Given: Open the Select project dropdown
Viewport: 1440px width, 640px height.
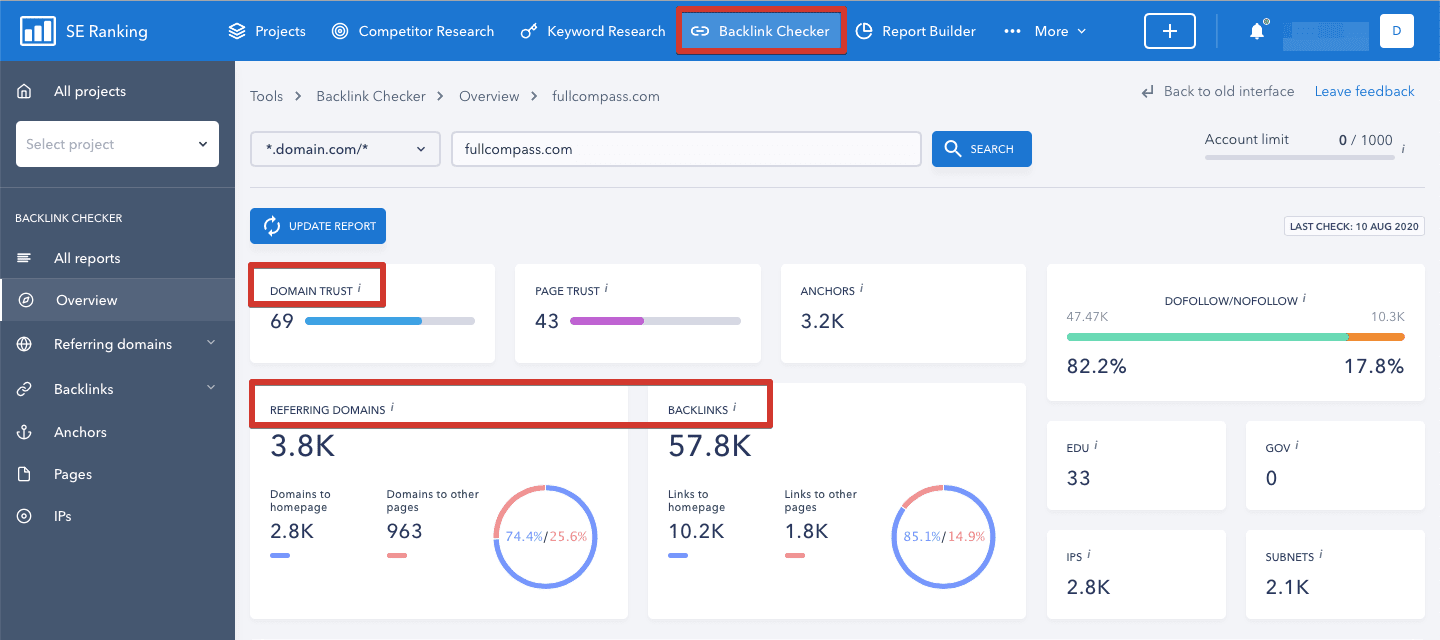Looking at the screenshot, I should [x=117, y=144].
